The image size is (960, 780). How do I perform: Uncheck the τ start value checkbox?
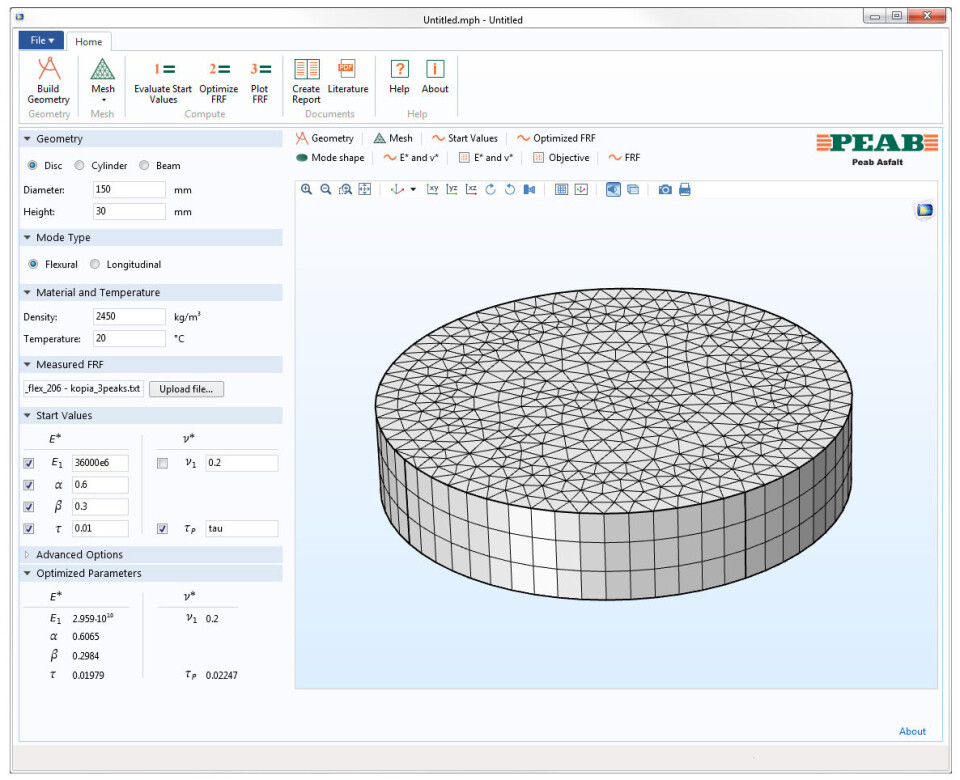29,529
